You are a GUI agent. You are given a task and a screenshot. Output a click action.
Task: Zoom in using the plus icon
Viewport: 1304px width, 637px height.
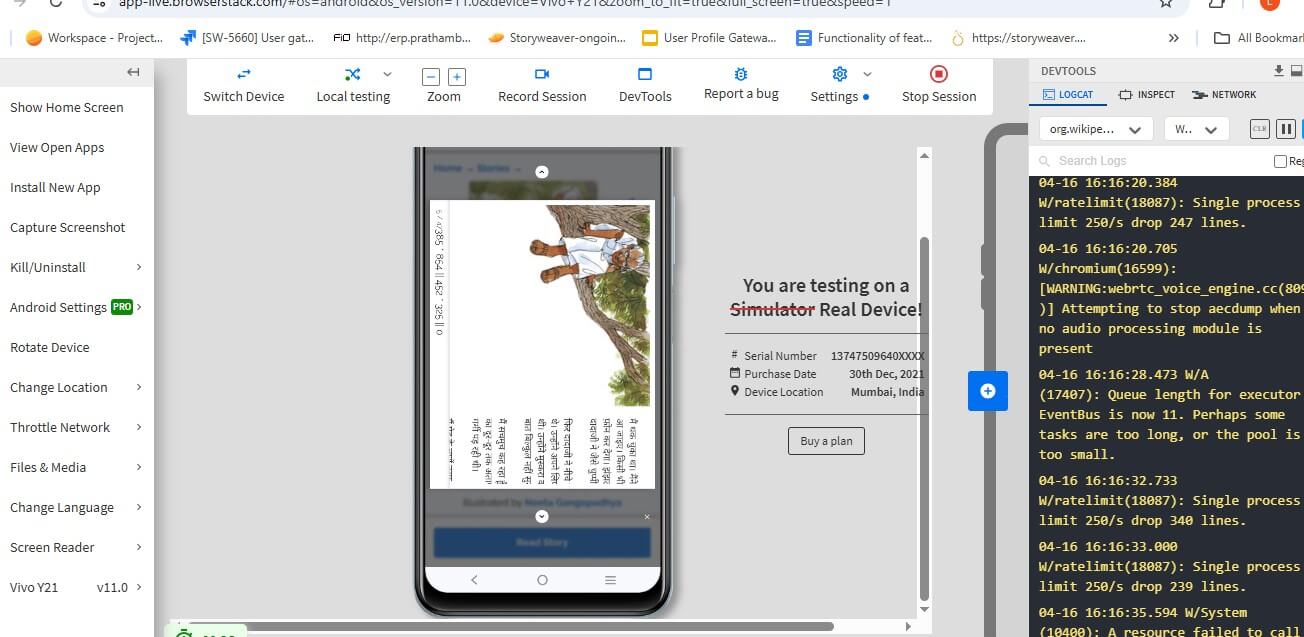[457, 76]
